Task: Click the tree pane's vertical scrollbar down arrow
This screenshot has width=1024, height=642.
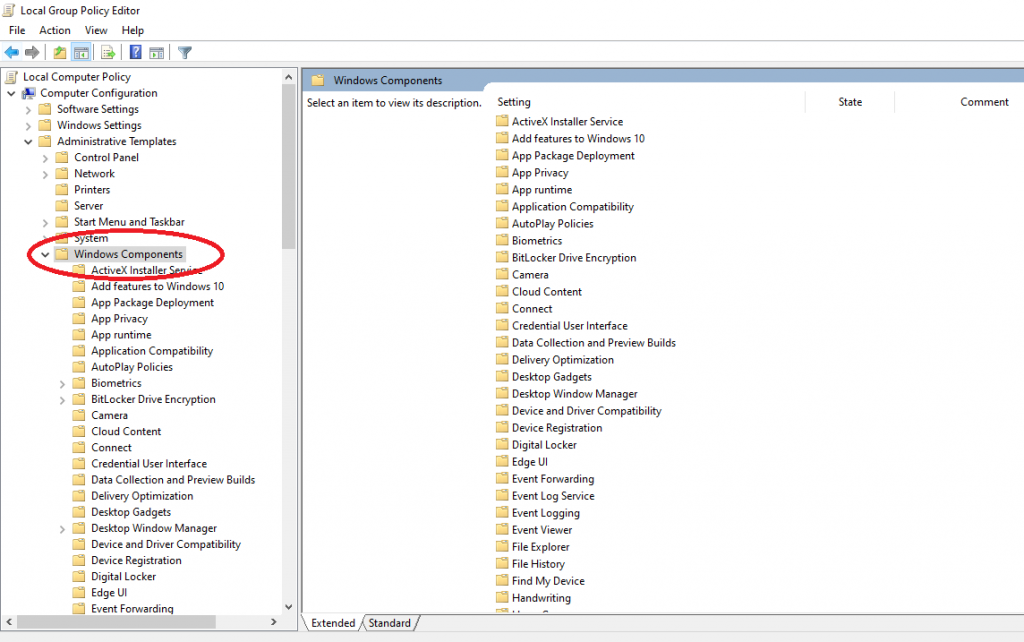Action: coord(289,606)
